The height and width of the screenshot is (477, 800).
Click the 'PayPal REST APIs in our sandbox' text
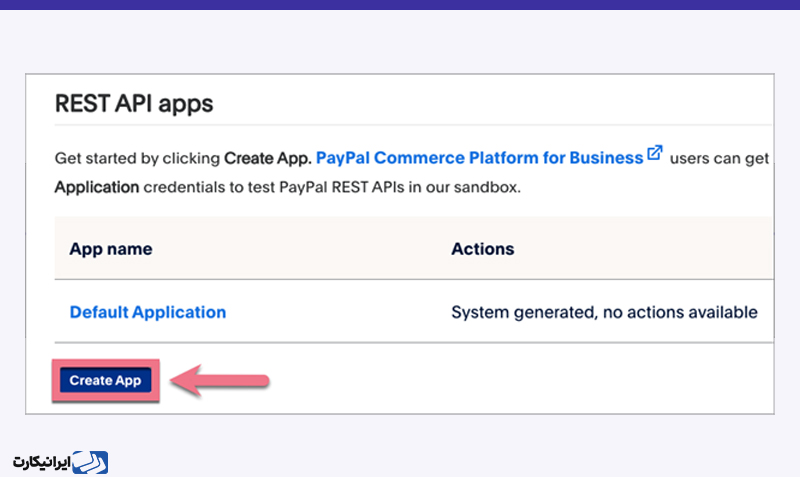pos(399,187)
